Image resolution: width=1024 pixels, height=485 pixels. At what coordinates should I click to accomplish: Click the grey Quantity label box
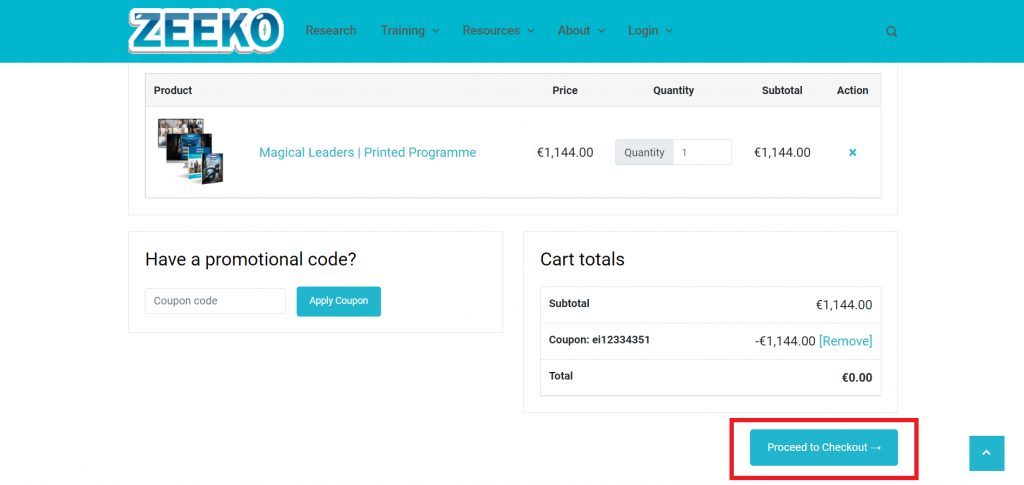pos(644,153)
